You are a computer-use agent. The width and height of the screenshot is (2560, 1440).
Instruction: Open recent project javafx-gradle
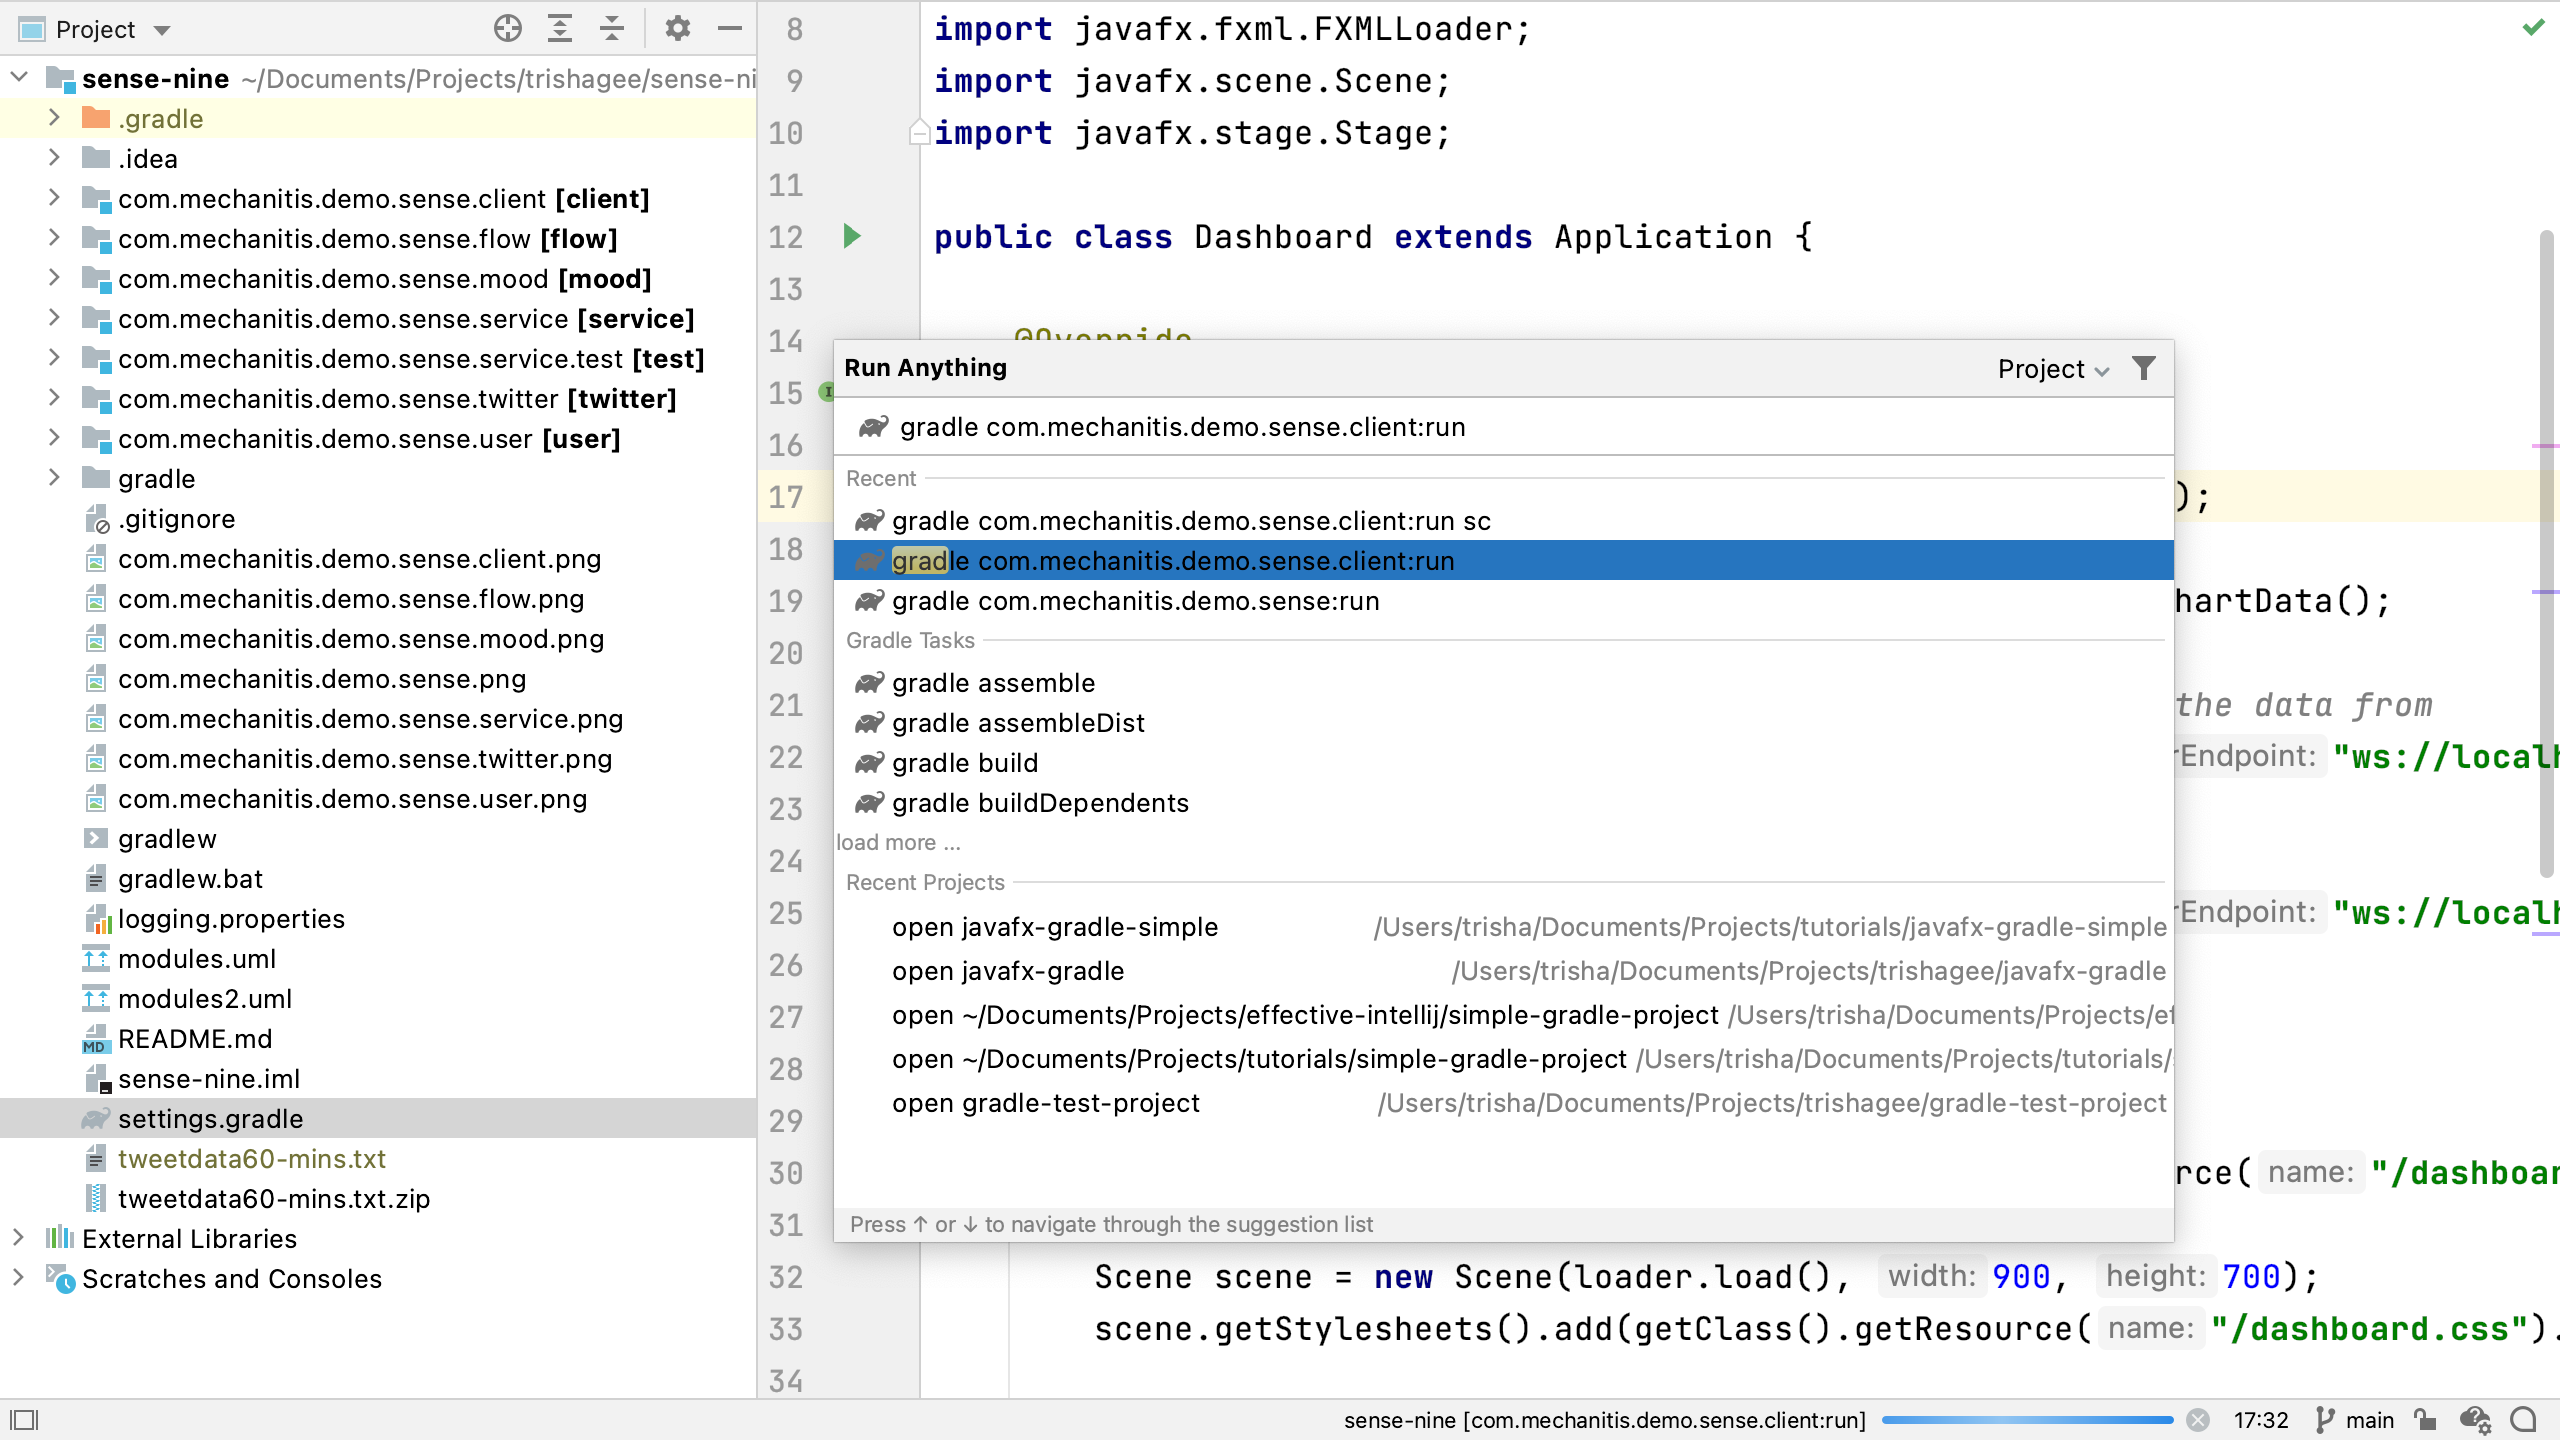[x=1503, y=971]
